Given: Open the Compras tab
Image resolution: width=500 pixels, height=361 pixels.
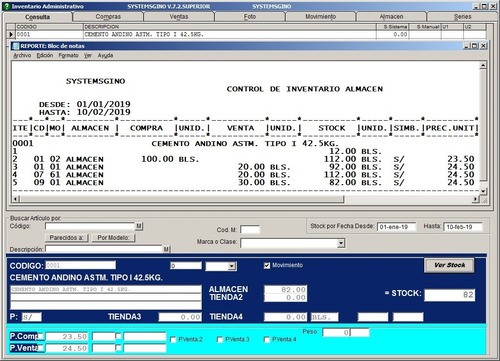Looking at the screenshot, I should [108, 17].
